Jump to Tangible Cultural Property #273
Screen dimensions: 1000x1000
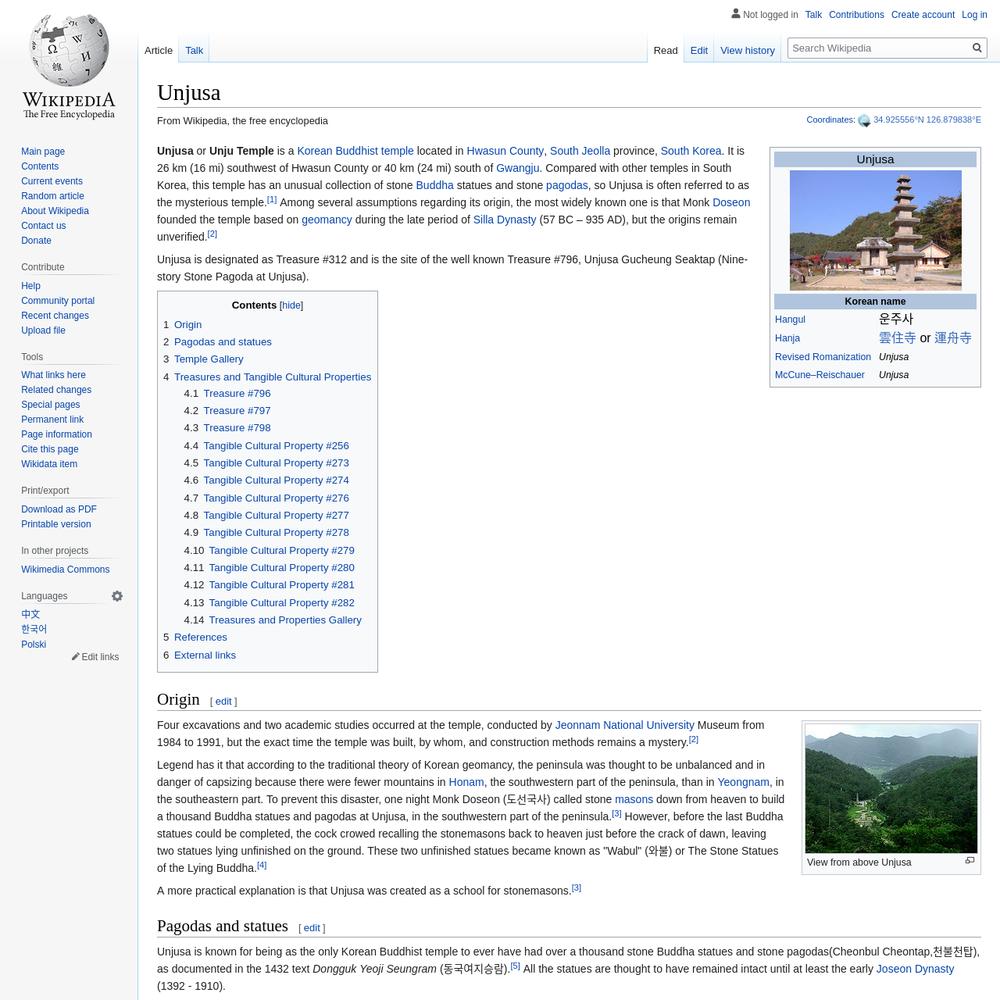pyautogui.click(x=276, y=463)
